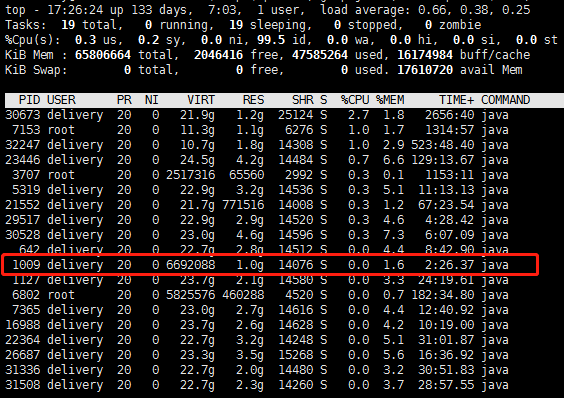Click buff/cache value 16174984
The height and width of the screenshot is (398, 564).
(425, 55)
